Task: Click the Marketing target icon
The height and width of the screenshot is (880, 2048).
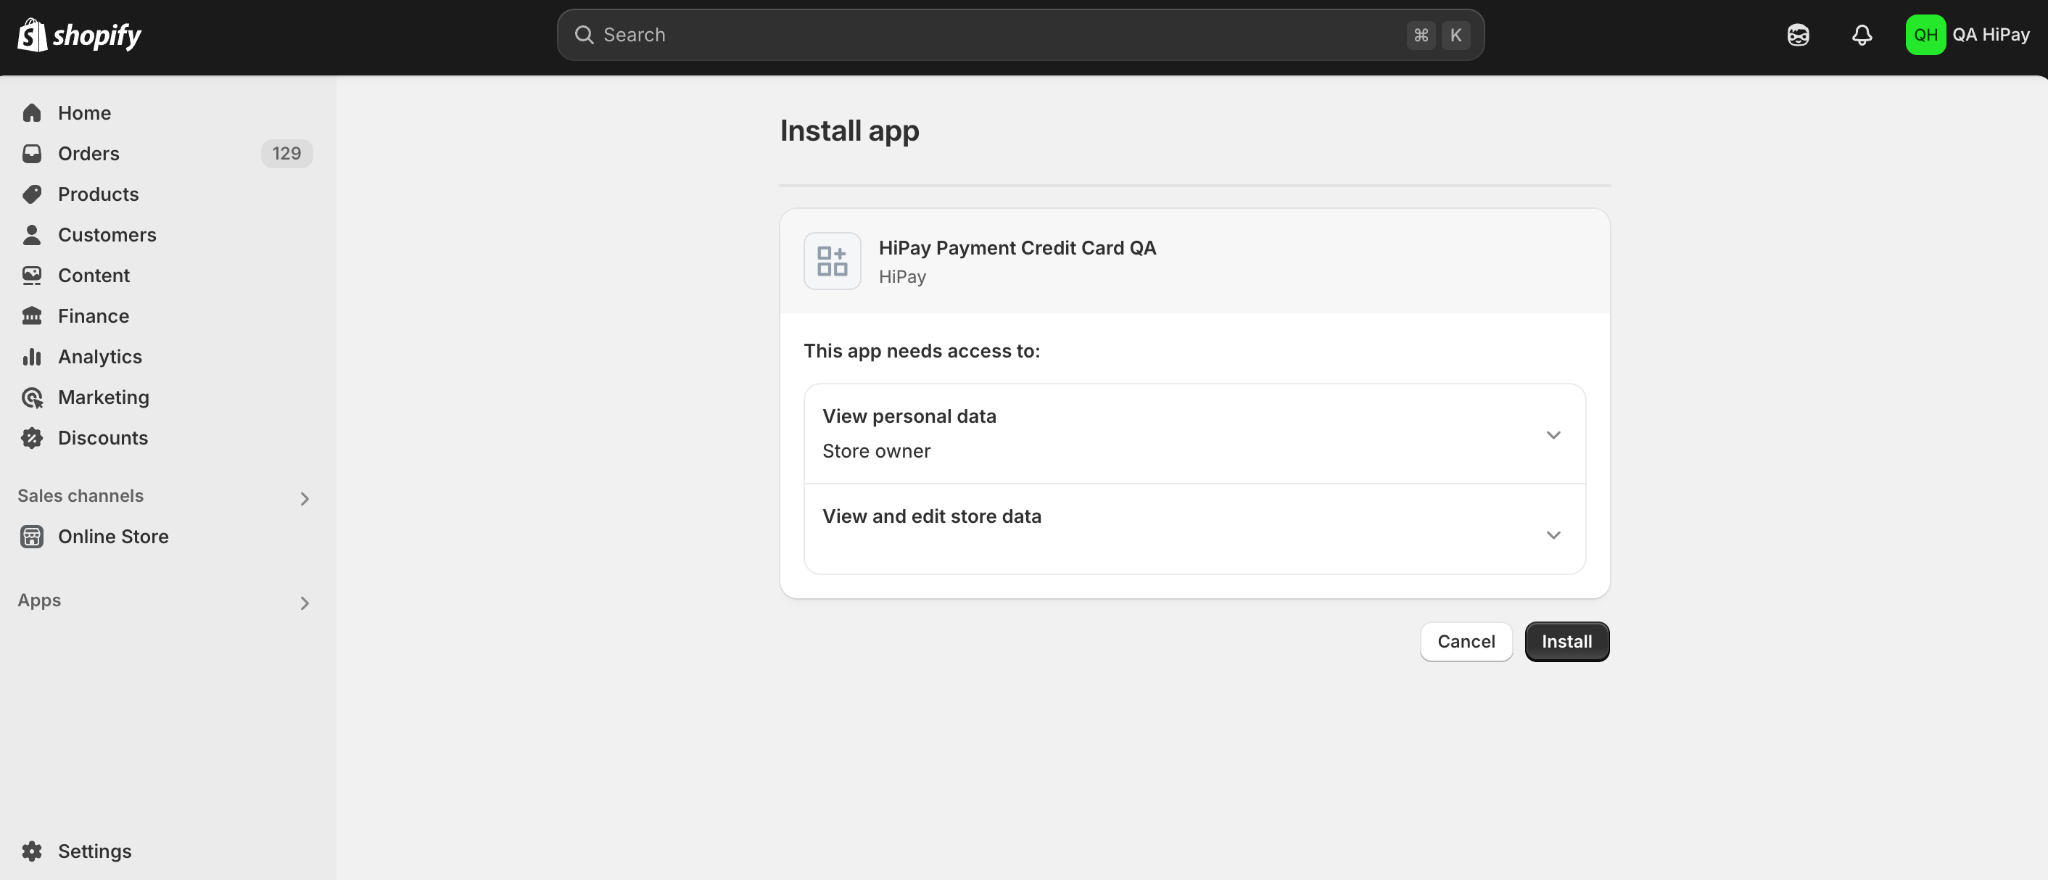Action: pyautogui.click(x=32, y=397)
